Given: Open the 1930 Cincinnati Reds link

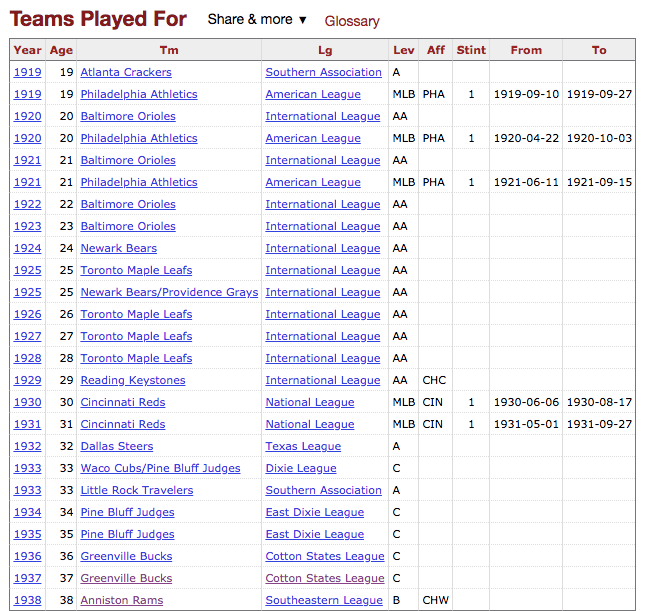Looking at the screenshot, I should point(123,402).
